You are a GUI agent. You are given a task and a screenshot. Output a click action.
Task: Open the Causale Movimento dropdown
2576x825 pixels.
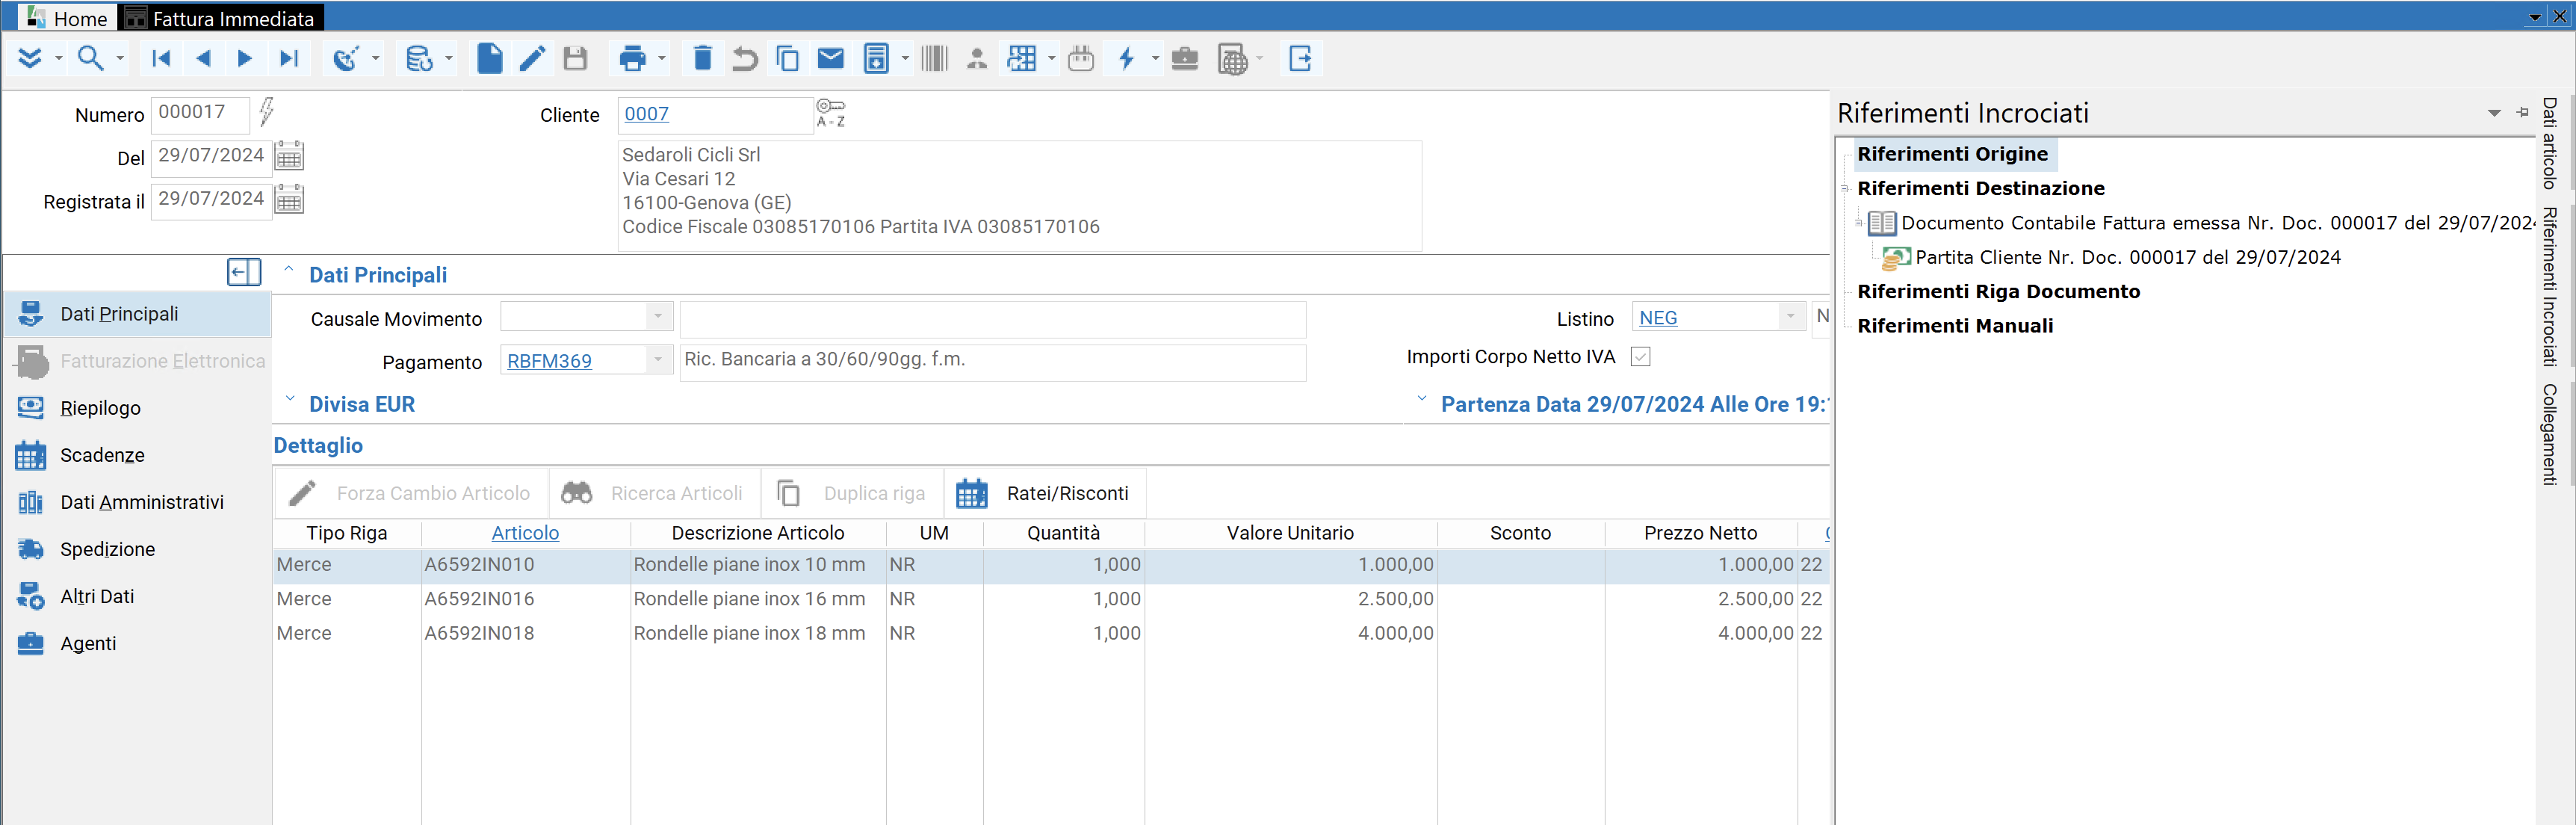(658, 317)
